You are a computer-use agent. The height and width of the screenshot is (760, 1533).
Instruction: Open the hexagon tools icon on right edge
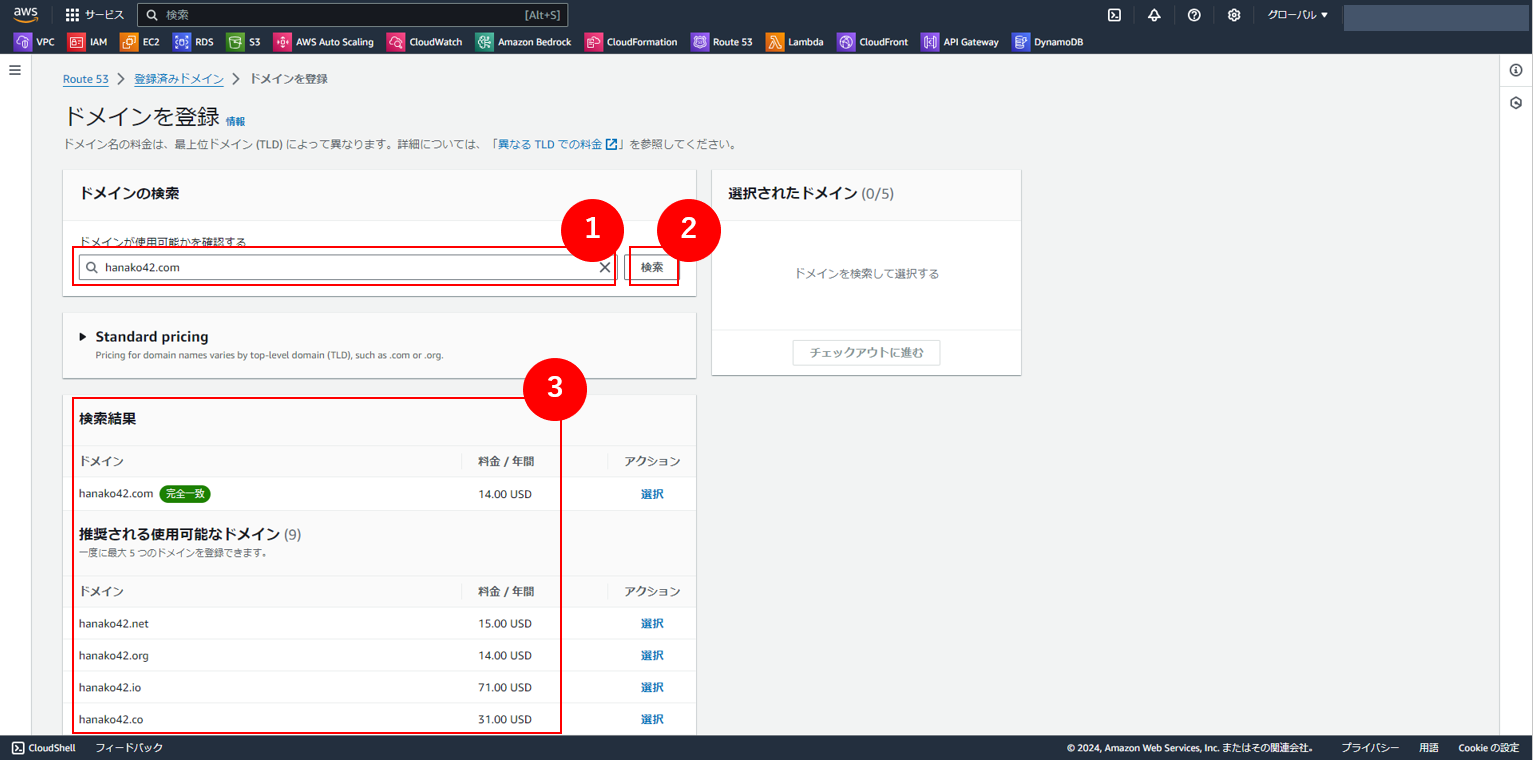[x=1516, y=103]
